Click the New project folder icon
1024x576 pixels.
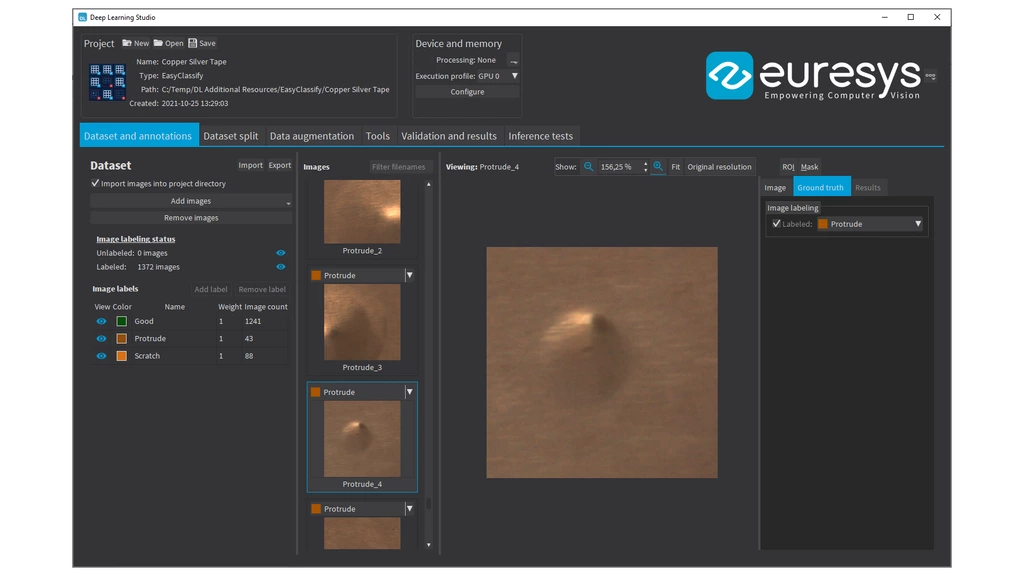[x=127, y=42]
